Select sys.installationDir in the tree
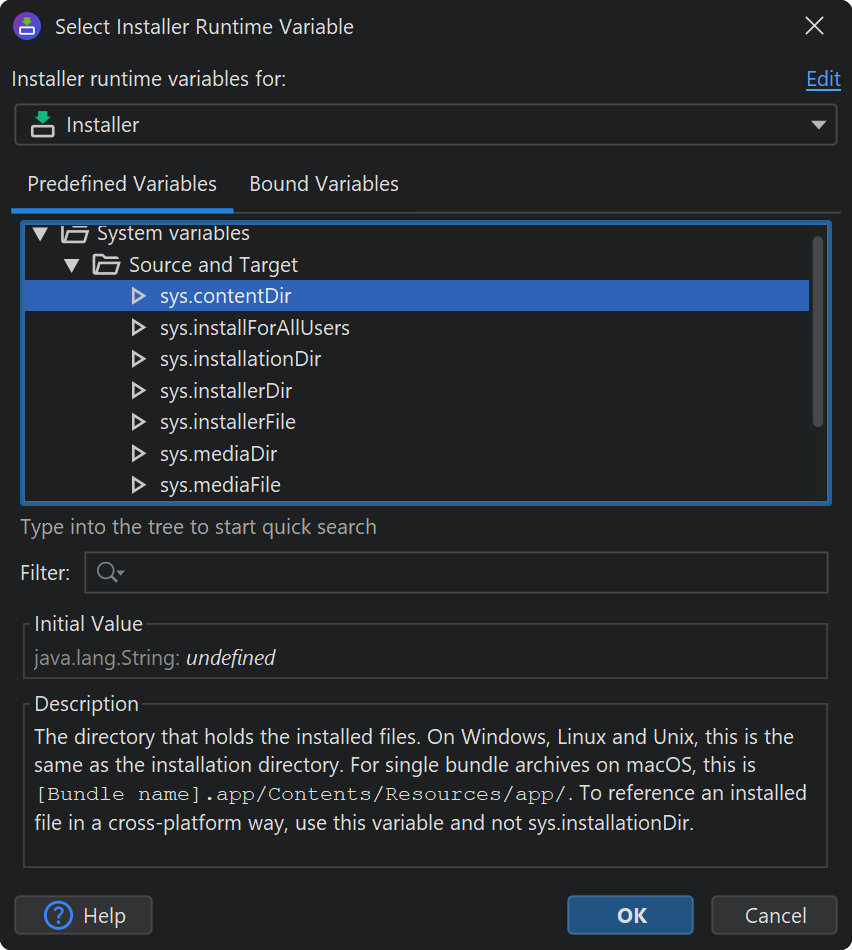The height and width of the screenshot is (950, 852). pos(240,359)
